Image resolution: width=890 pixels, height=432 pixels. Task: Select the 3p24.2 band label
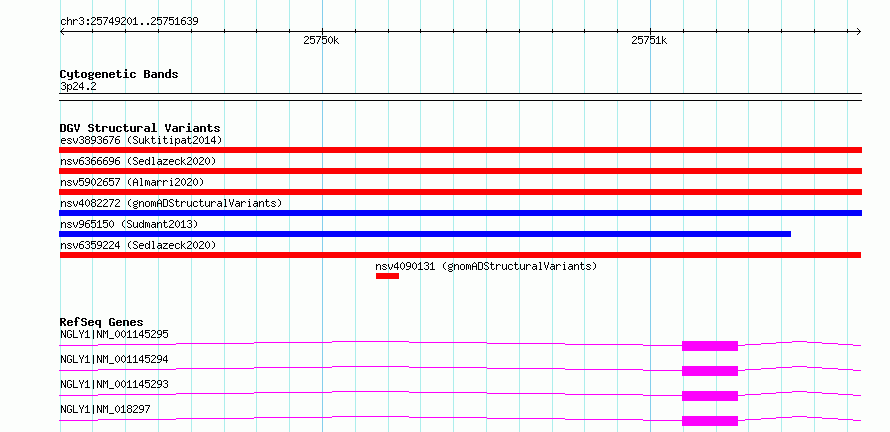(x=78, y=86)
